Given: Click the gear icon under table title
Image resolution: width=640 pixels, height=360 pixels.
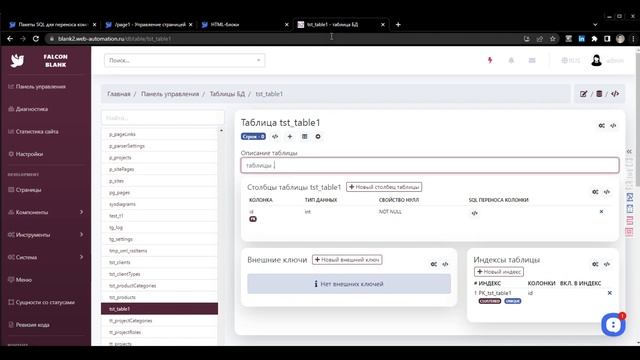Looking at the screenshot, I should [x=318, y=136].
